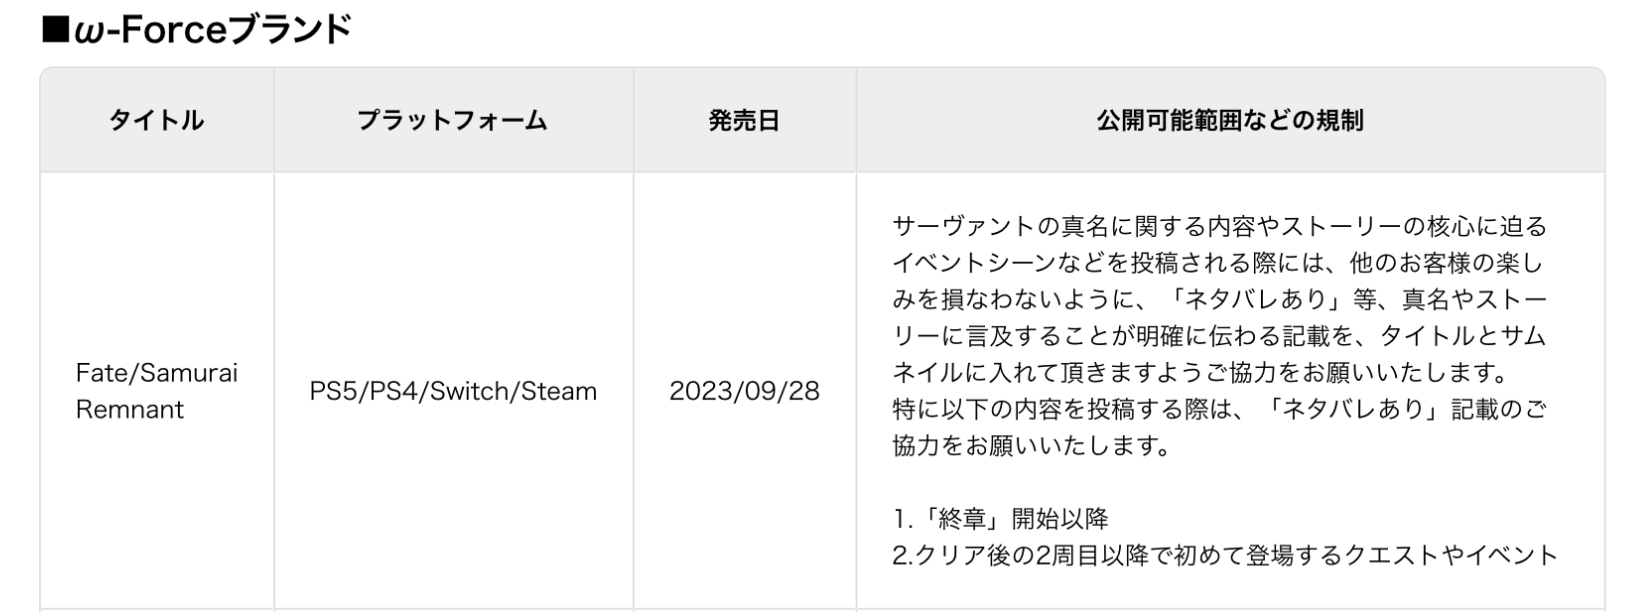Click the line starting 特に以下の内容を投稿
The height and width of the screenshot is (612, 1640).
(x=1219, y=410)
